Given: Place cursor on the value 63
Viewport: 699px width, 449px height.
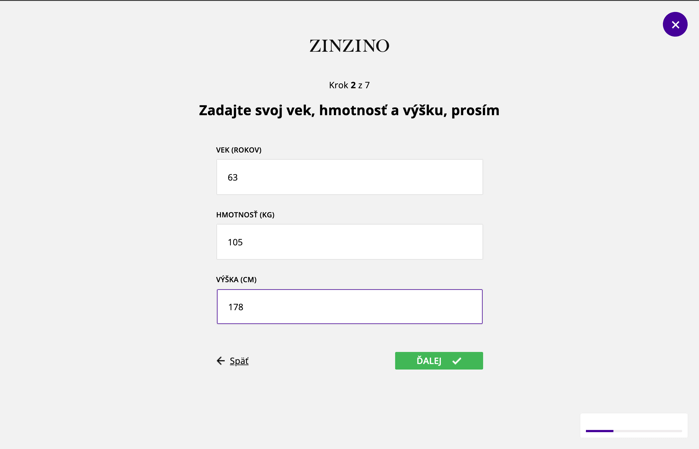Looking at the screenshot, I should [233, 177].
